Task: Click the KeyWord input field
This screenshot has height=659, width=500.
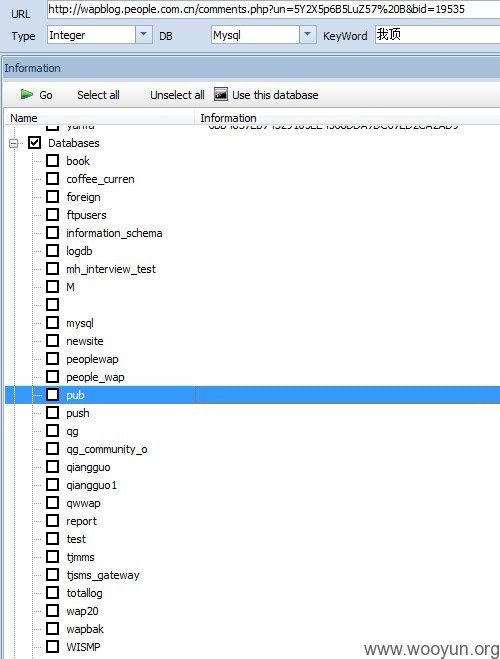Action: pos(437,34)
